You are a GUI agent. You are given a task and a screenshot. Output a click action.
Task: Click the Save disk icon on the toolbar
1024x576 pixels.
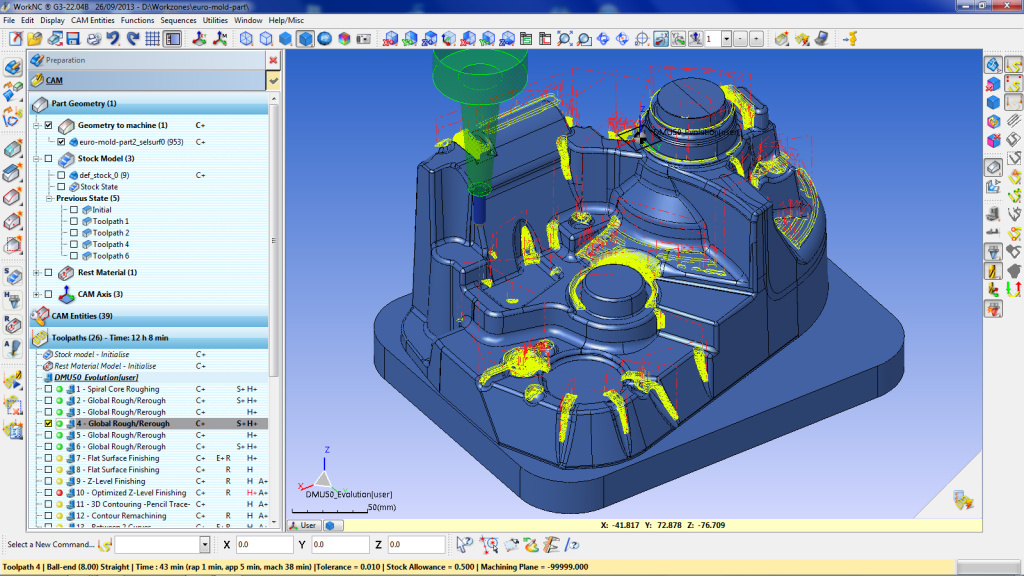72,37
